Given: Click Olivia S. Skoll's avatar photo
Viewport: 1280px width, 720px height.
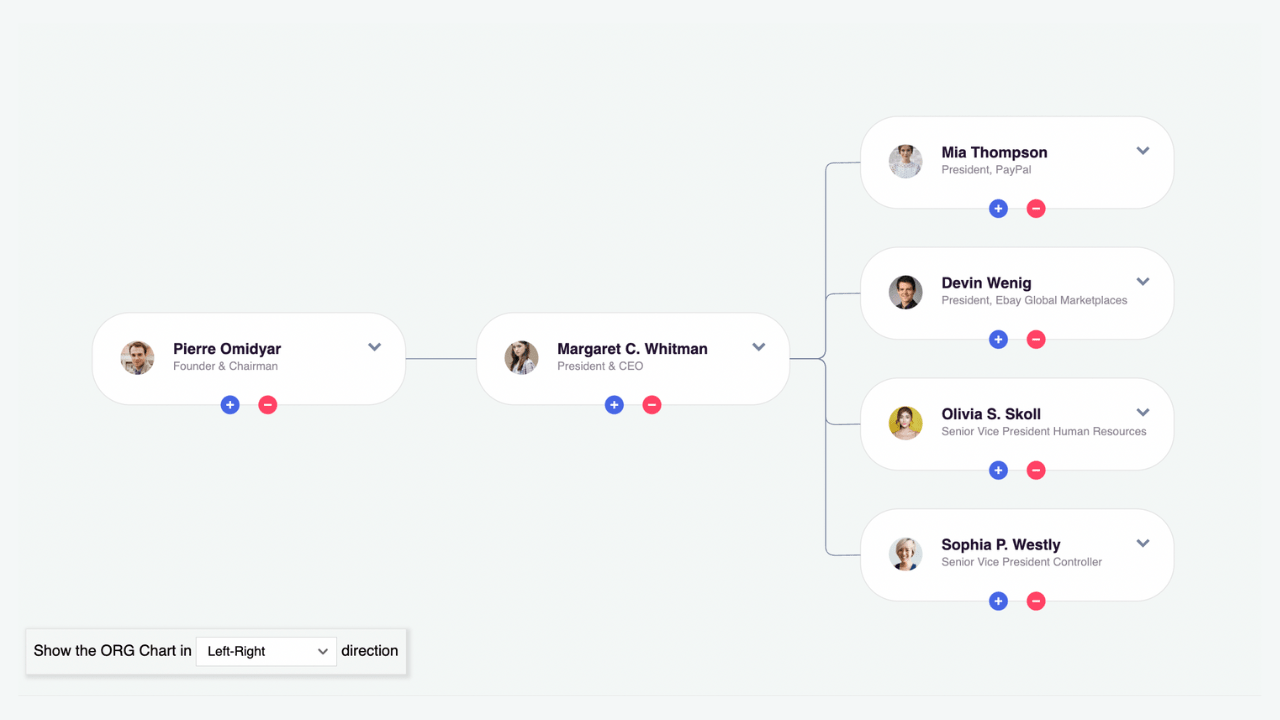Looking at the screenshot, I should 905,423.
